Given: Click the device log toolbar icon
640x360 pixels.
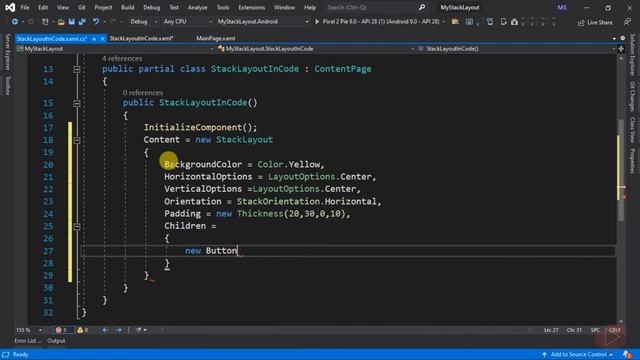Looking at the screenshot, I should click(x=503, y=22).
